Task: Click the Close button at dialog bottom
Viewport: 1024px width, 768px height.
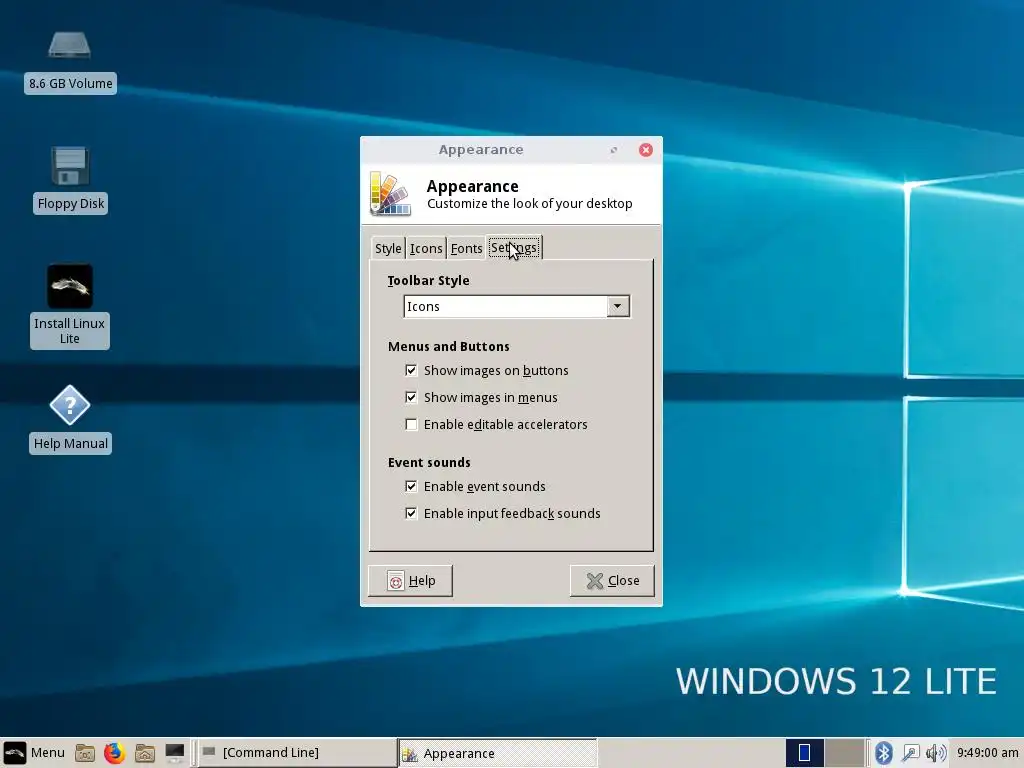Action: pyautogui.click(x=612, y=581)
